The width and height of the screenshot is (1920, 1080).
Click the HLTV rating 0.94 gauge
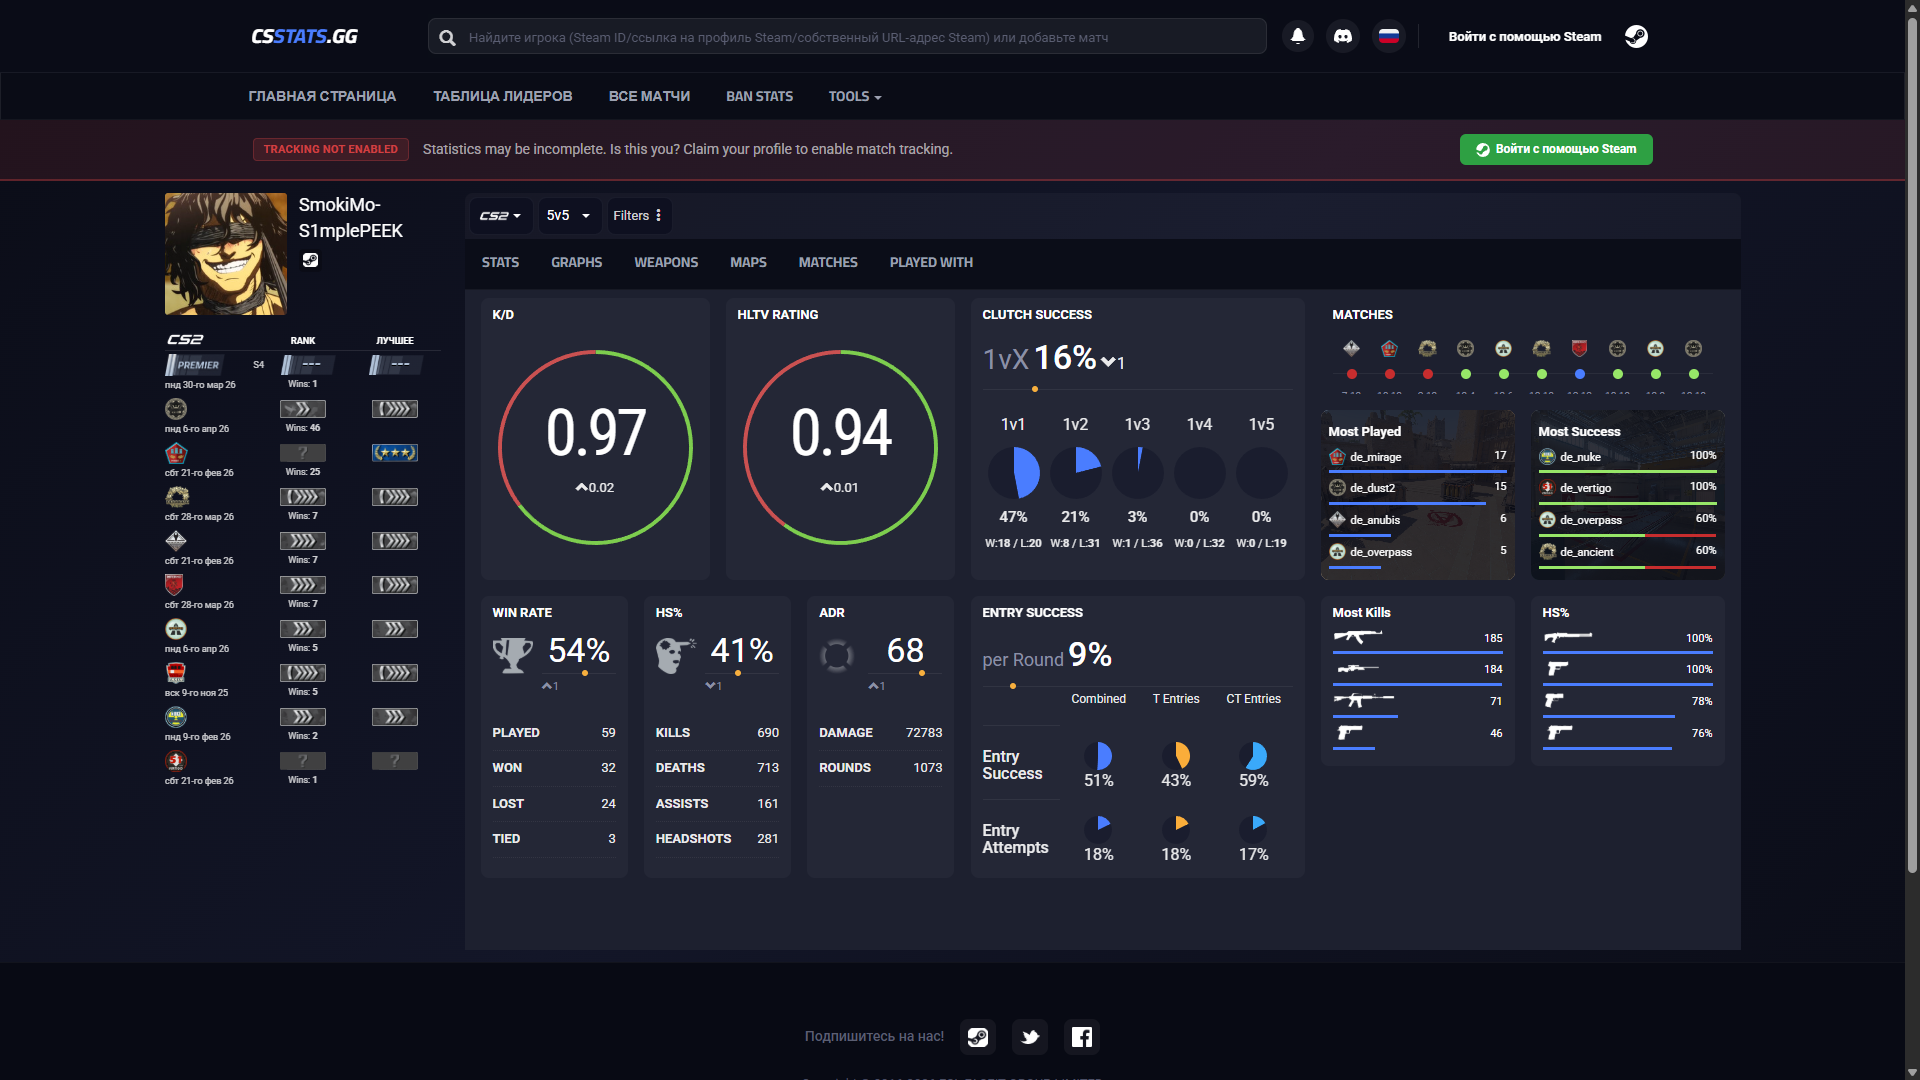point(840,447)
